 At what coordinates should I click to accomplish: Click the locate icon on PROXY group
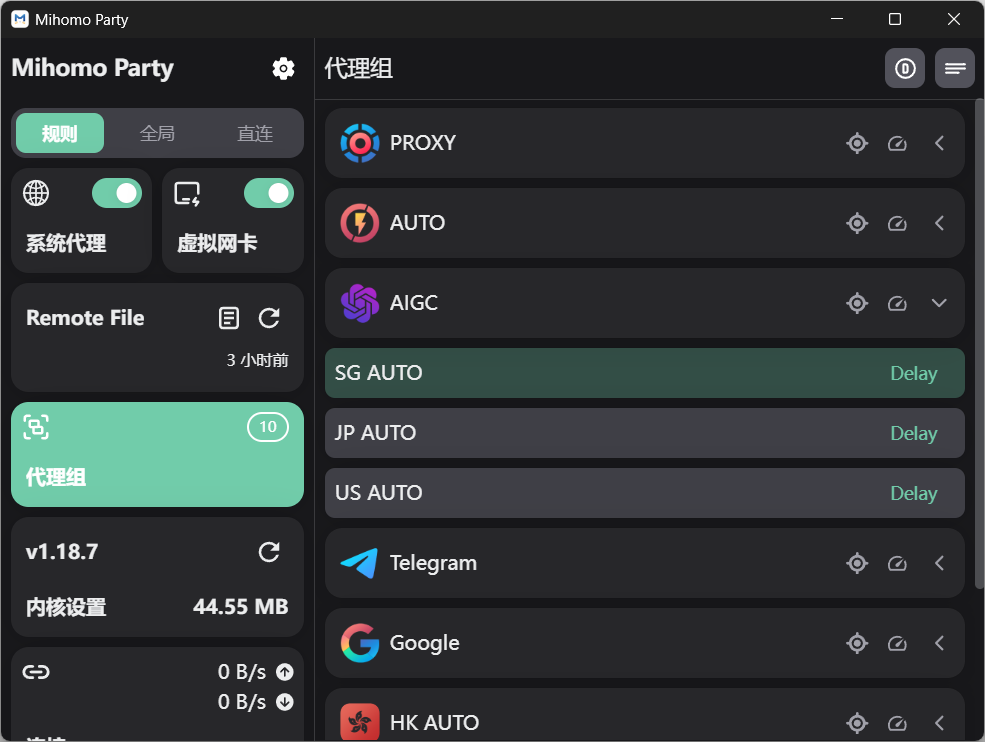pos(857,143)
